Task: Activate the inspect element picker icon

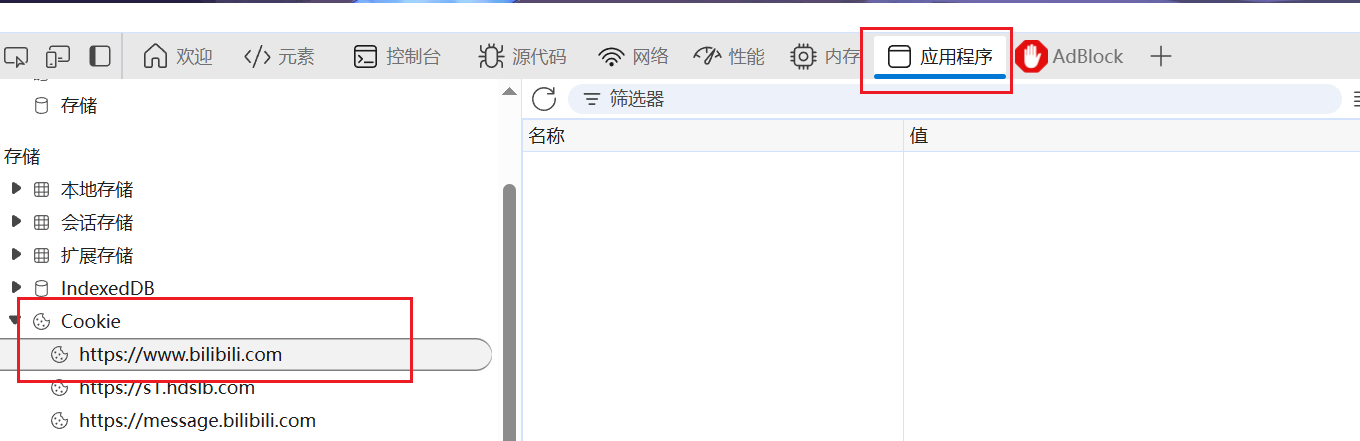Action: [x=15, y=57]
